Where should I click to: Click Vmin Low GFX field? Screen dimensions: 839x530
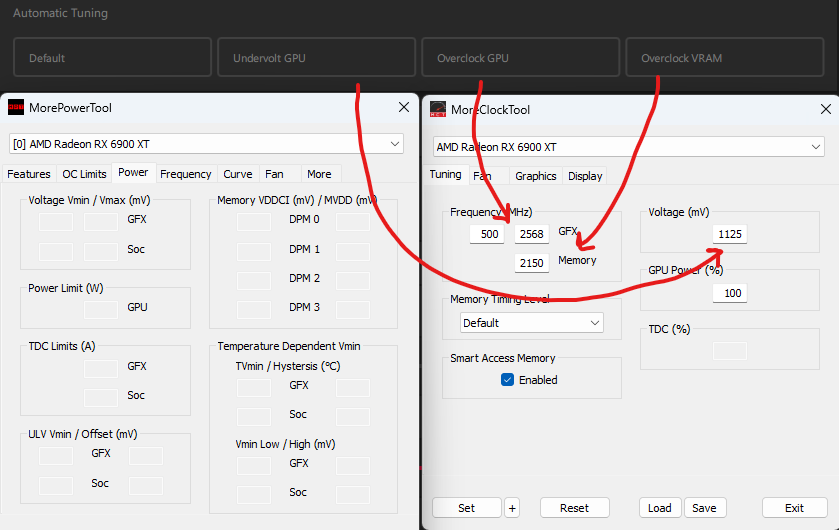click(x=254, y=466)
